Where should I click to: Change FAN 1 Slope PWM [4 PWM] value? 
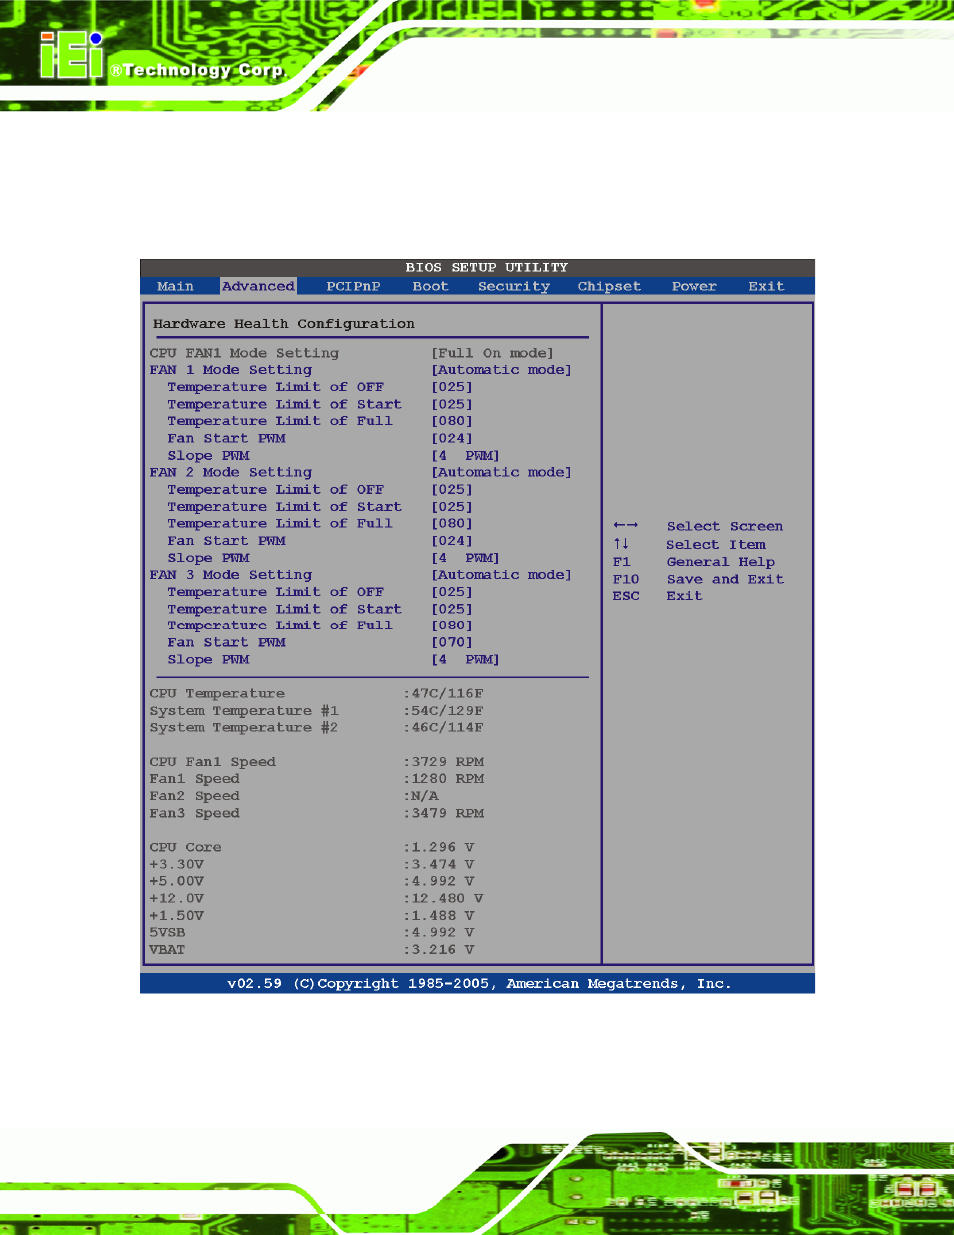465,456
